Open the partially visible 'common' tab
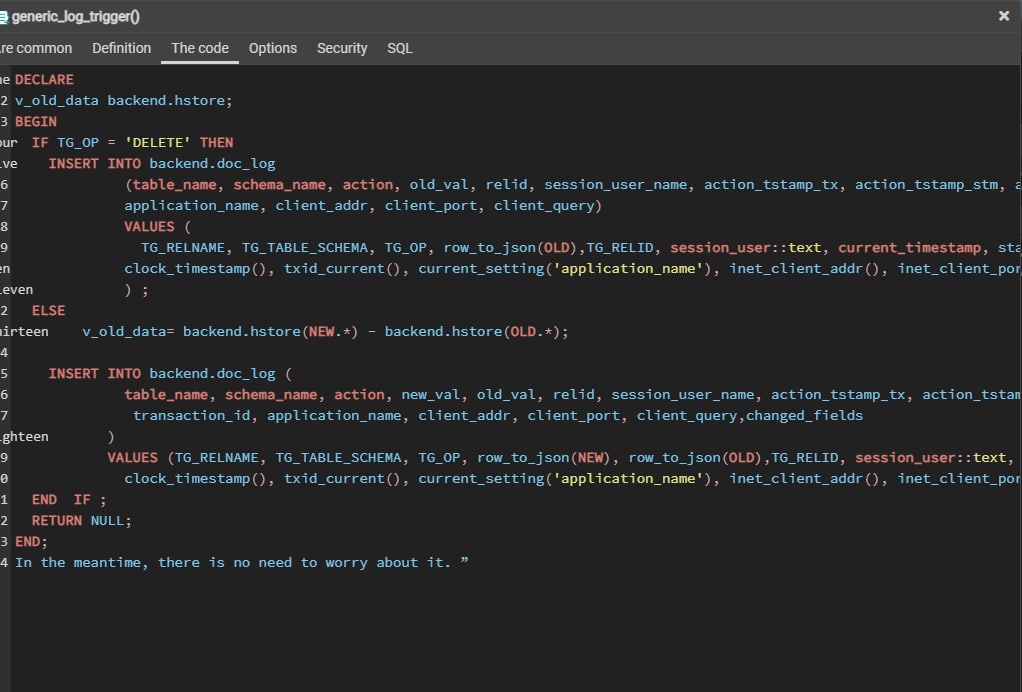 coord(36,48)
